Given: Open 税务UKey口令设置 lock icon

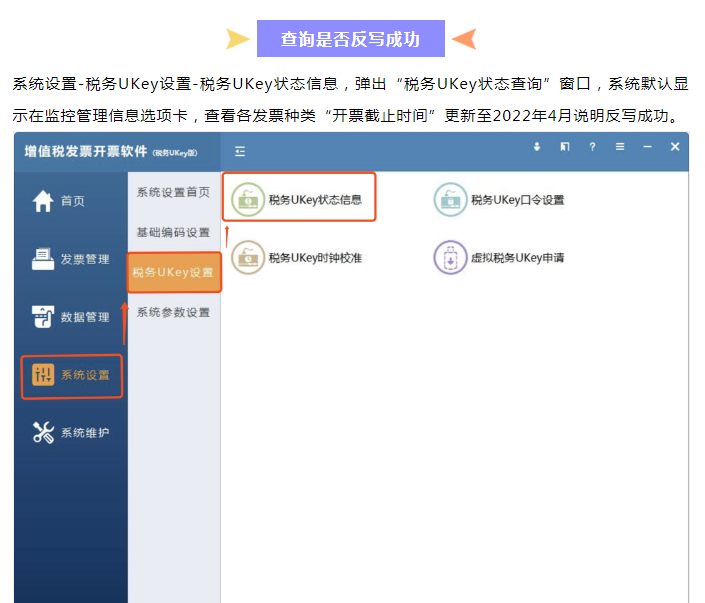Looking at the screenshot, I should (450, 199).
